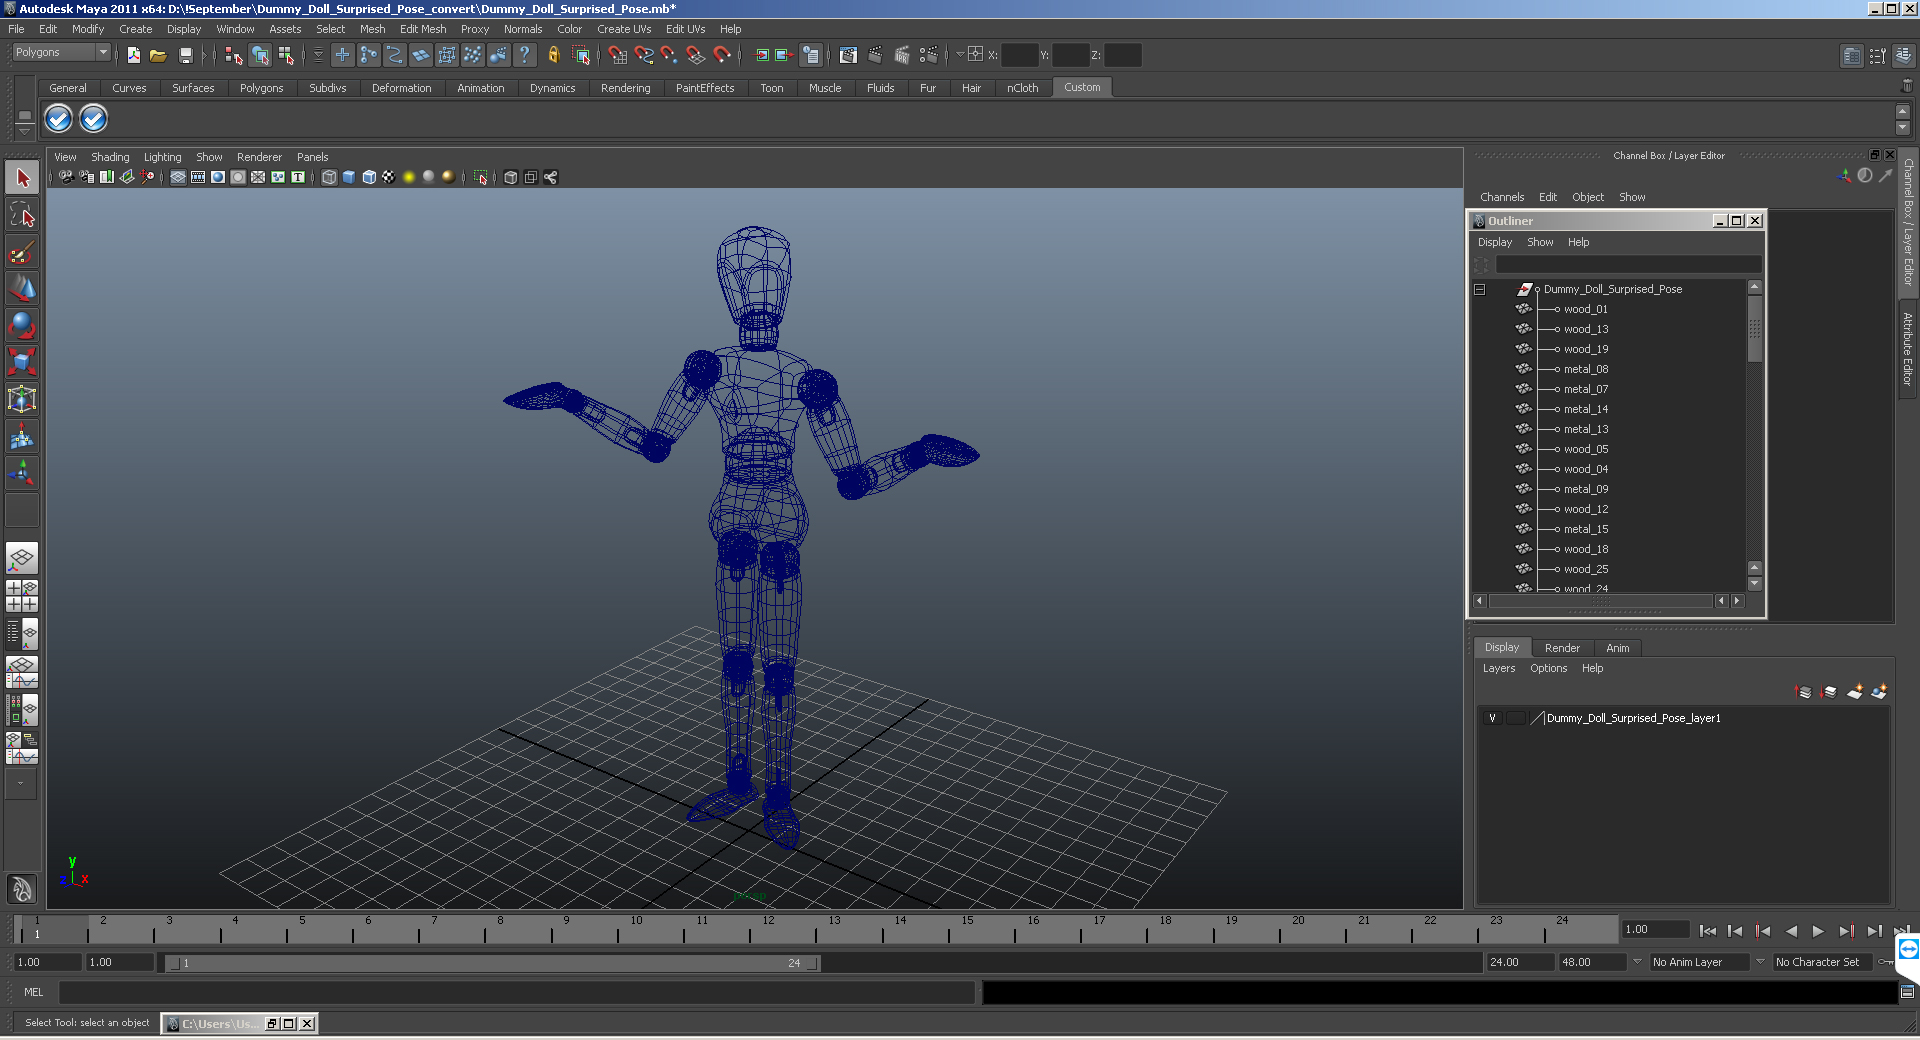The height and width of the screenshot is (1040, 1920).
Task: Click the create new layer icon
Action: pyautogui.click(x=1855, y=691)
